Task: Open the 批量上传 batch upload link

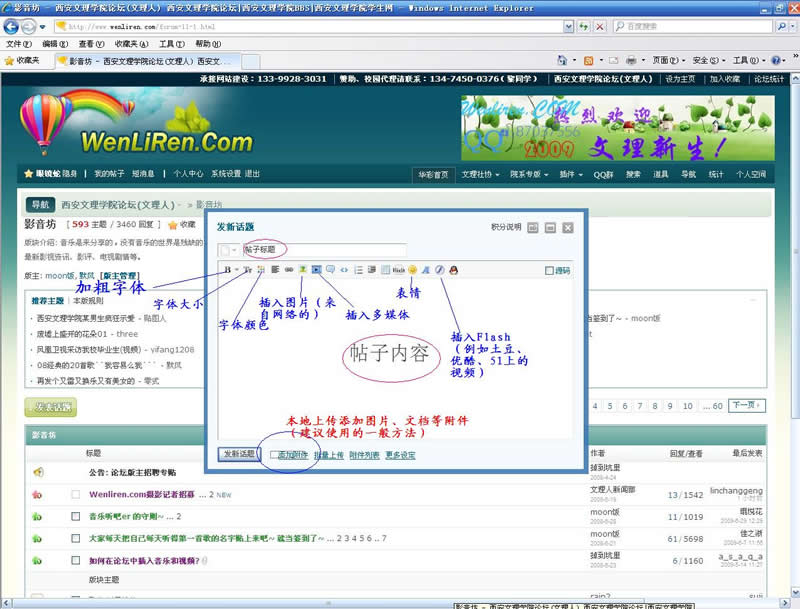Action: tap(329, 455)
